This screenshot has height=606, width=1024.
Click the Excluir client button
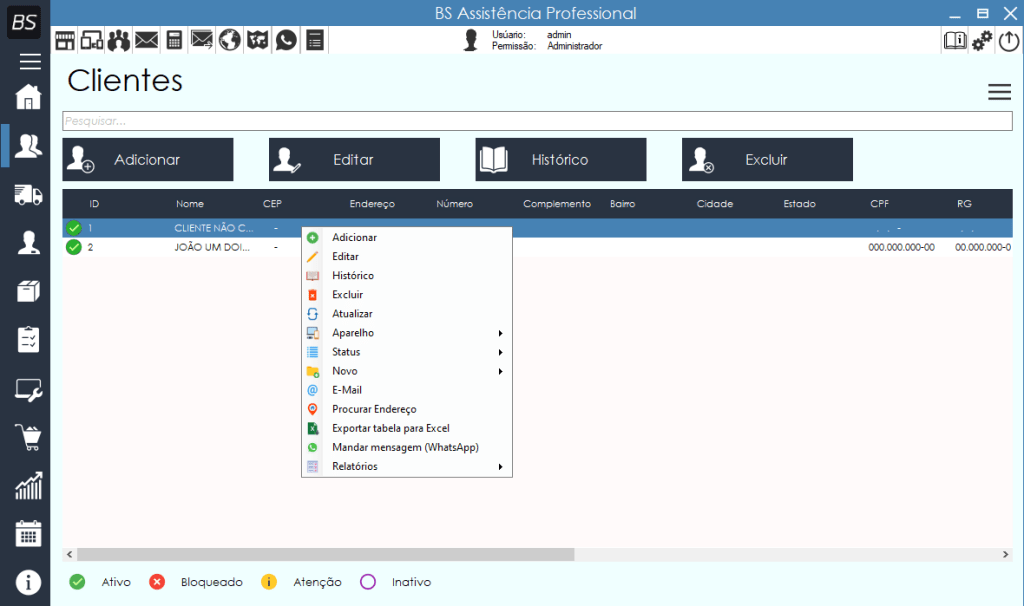(x=767, y=160)
